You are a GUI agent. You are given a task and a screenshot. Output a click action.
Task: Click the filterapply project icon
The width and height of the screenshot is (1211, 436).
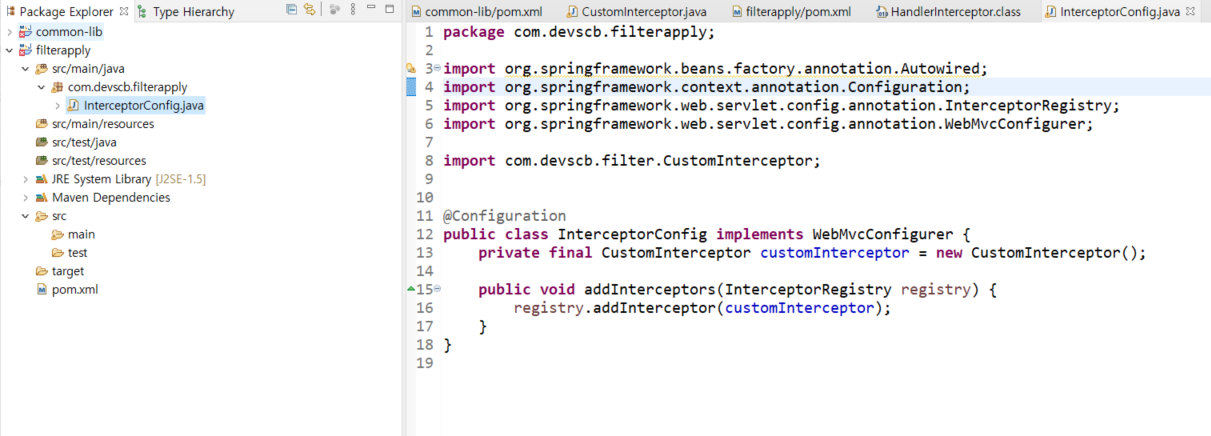click(25, 50)
